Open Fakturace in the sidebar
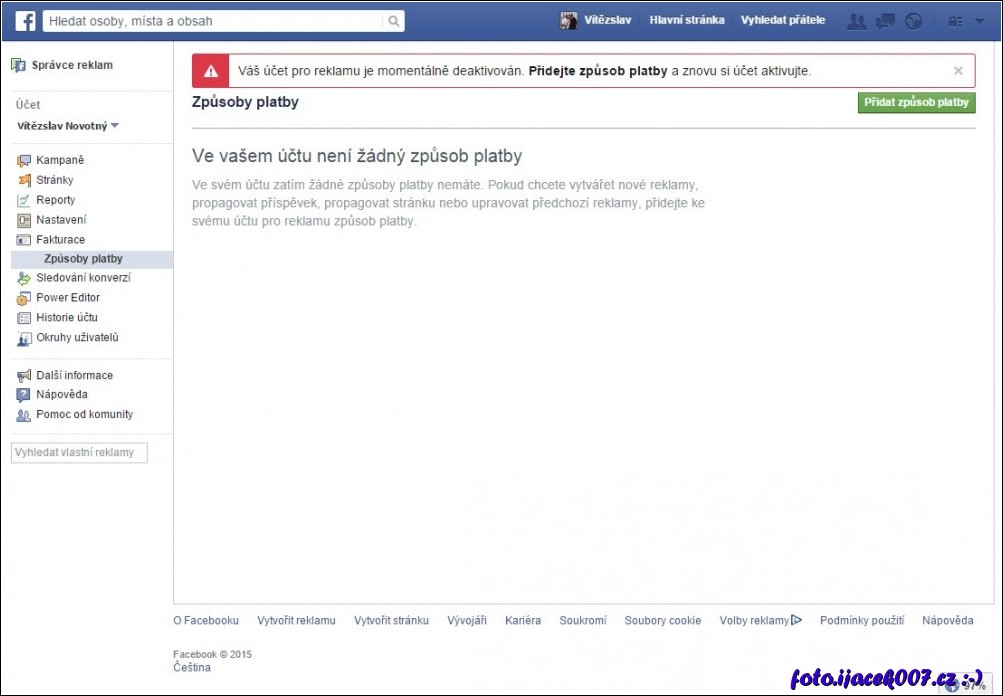 [x=60, y=240]
